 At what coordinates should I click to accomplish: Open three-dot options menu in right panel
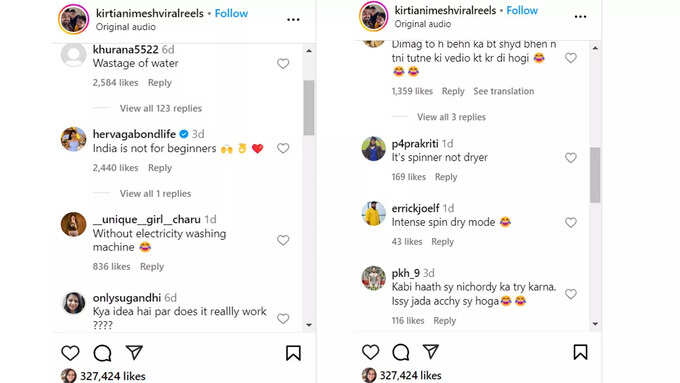point(580,17)
